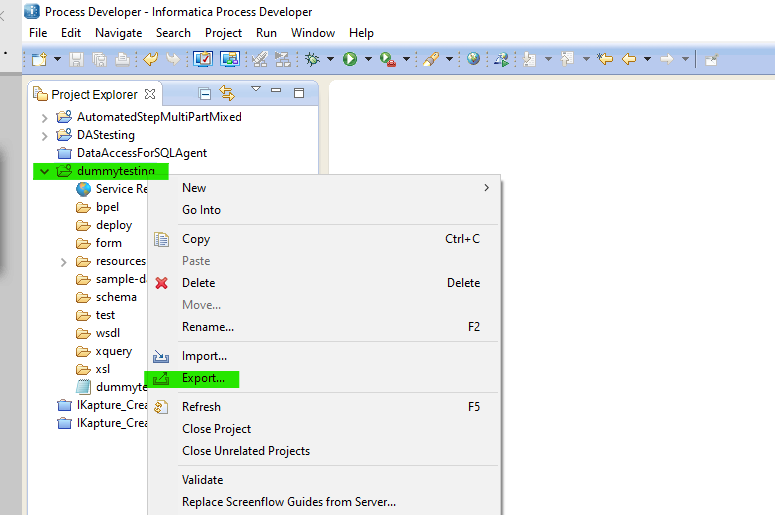The image size is (775, 515).
Task: Choose Validate from context menu
Action: [x=324, y=480]
